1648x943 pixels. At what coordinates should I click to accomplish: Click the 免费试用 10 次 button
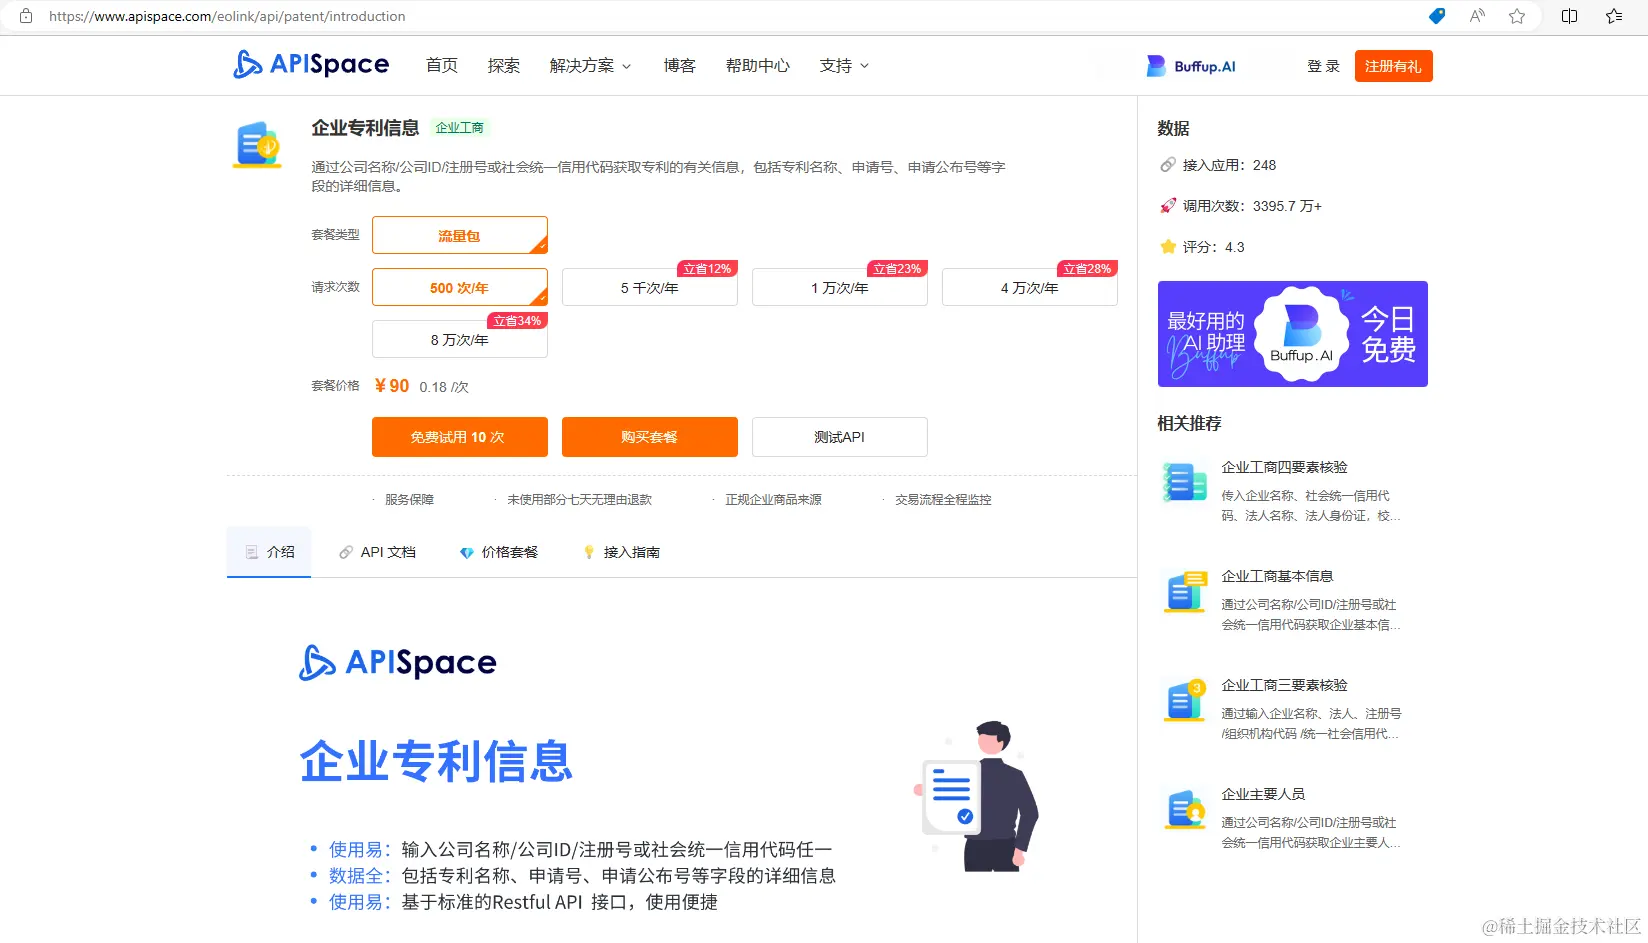point(459,437)
